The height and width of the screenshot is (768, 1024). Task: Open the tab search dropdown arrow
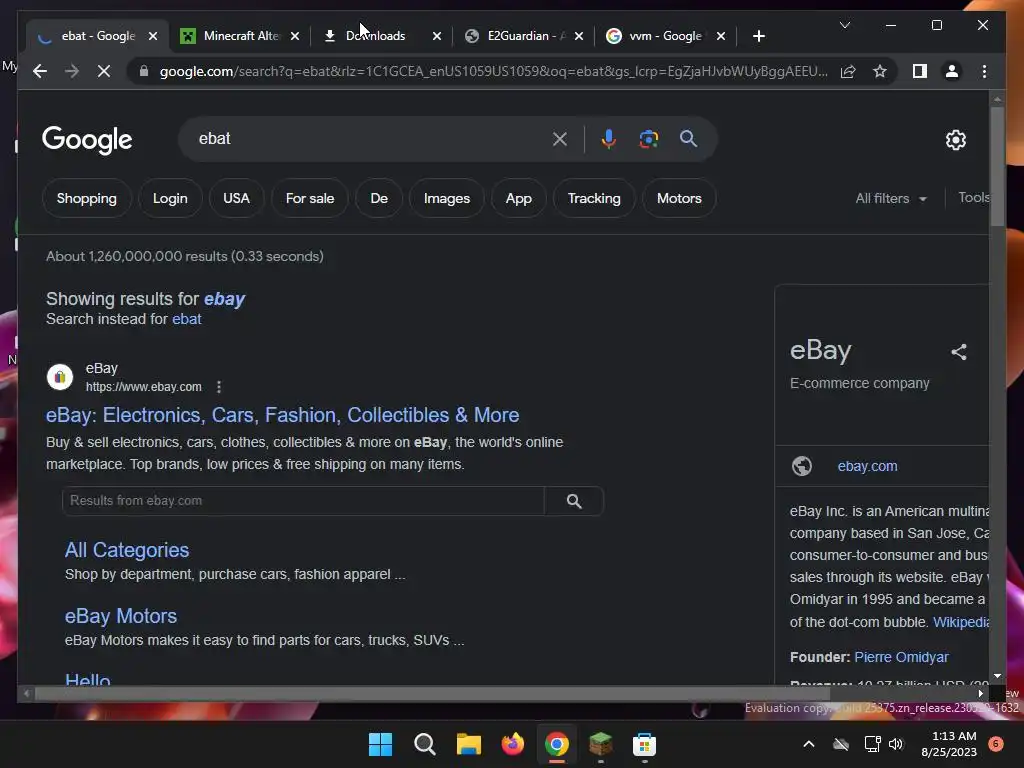pyautogui.click(x=844, y=25)
